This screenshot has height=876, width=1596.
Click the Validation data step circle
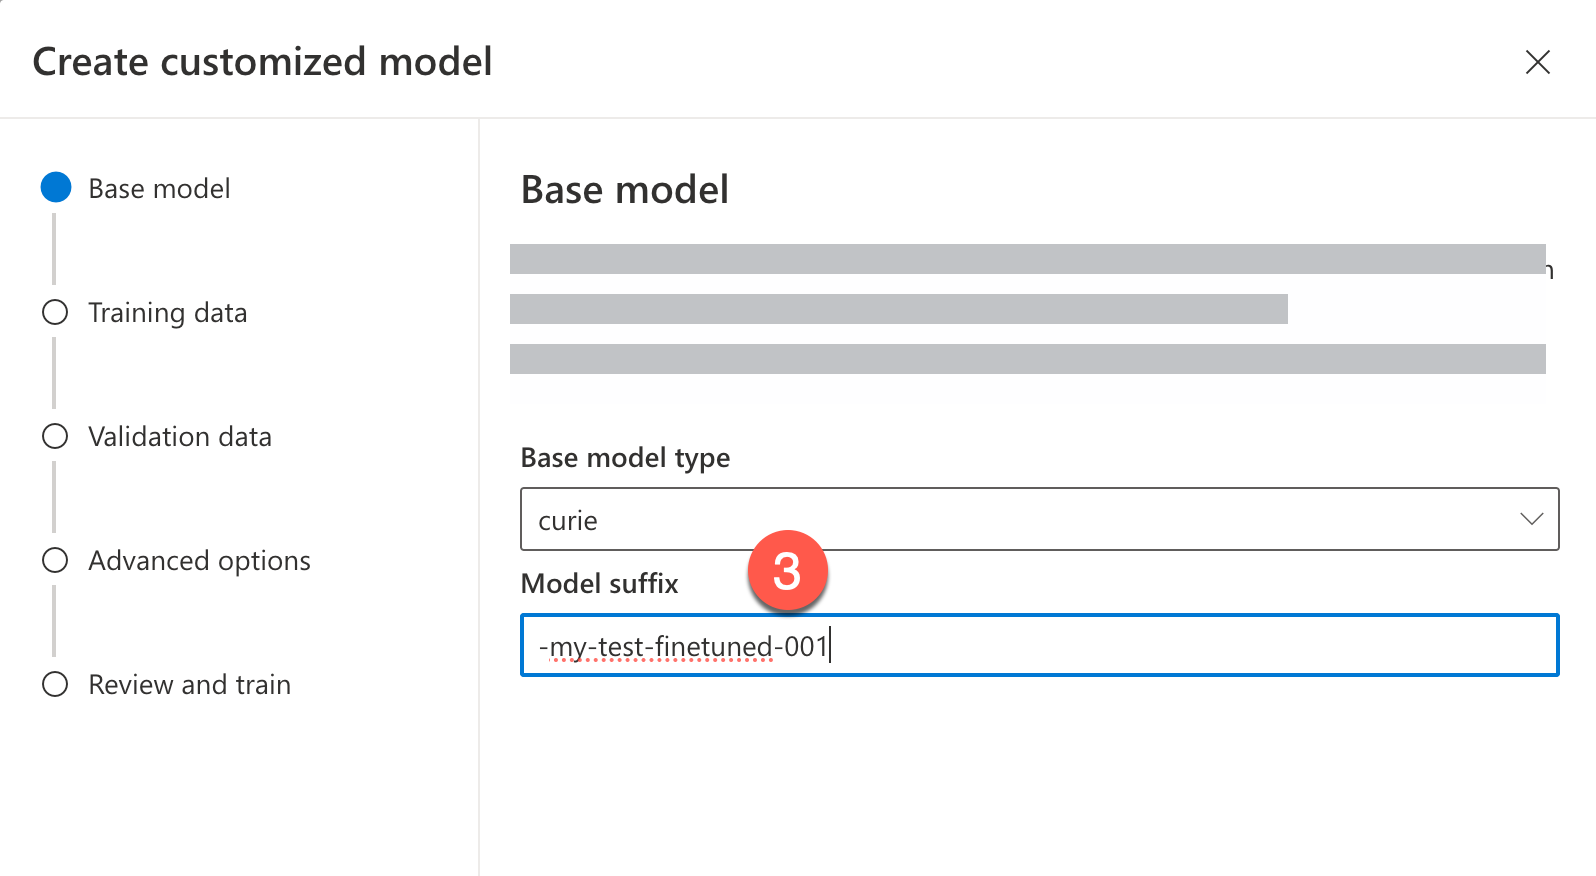tap(56, 435)
